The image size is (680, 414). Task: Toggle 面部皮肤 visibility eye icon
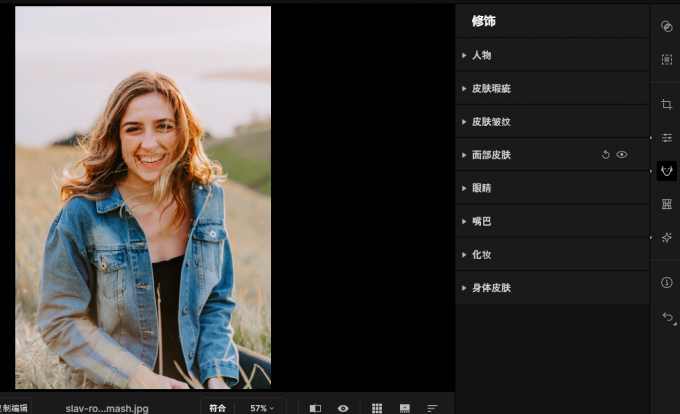(621, 155)
